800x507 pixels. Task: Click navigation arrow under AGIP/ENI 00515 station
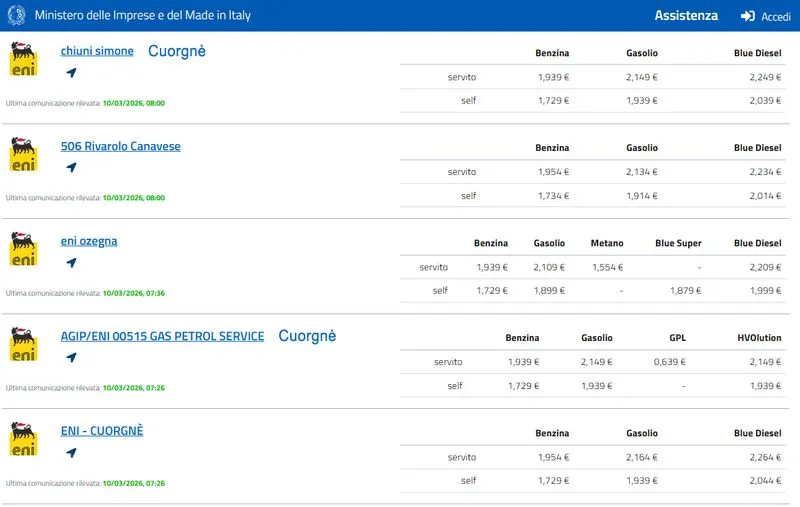[71, 358]
